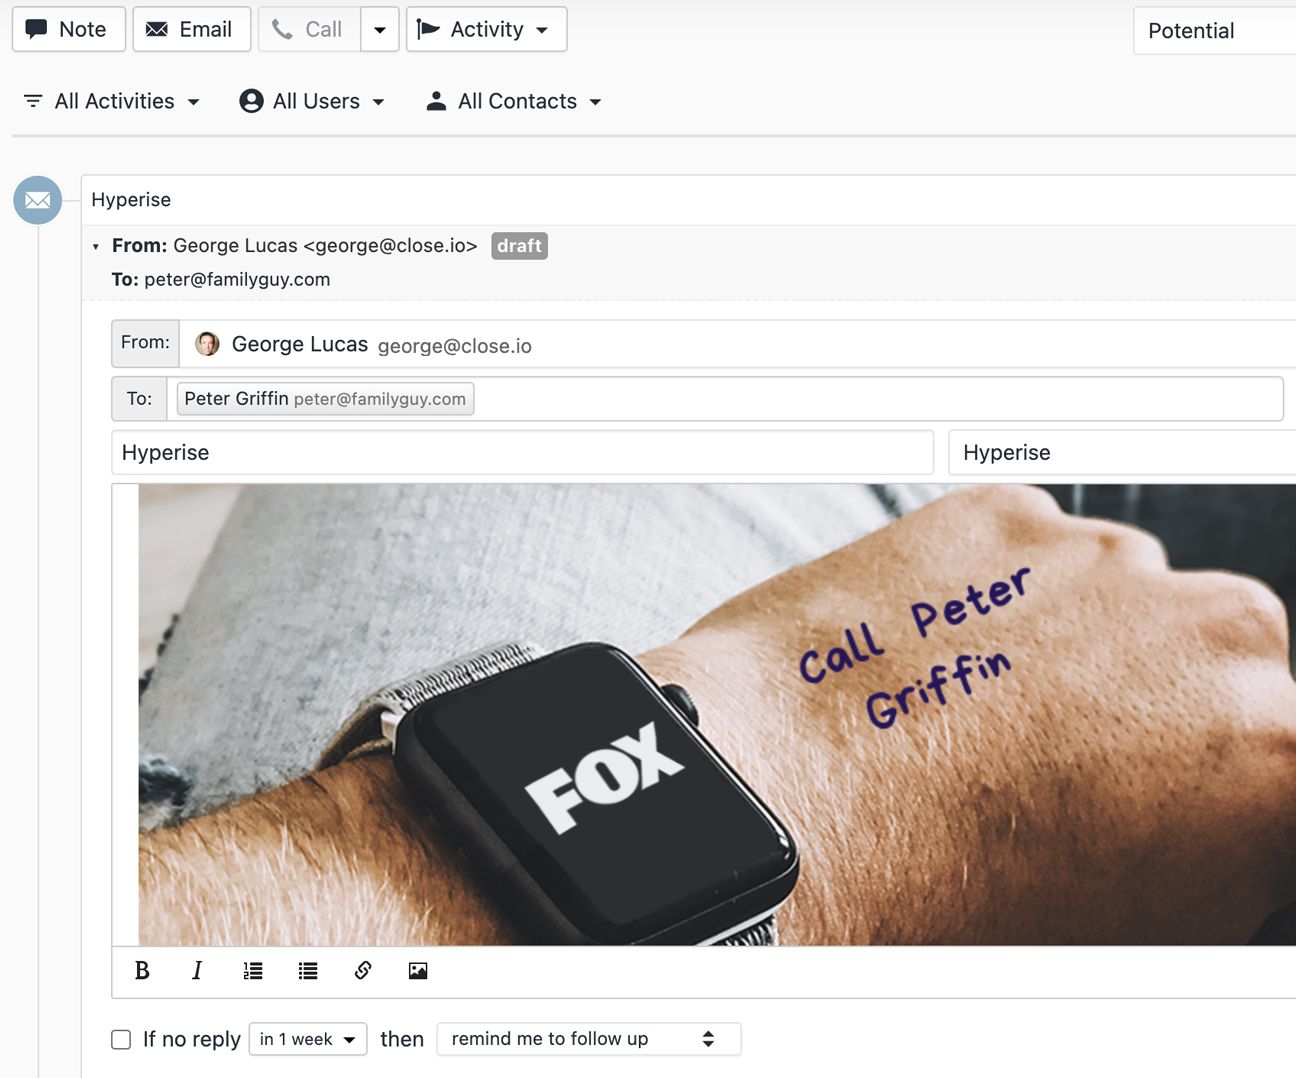Expand the All Activities filter

tap(111, 101)
